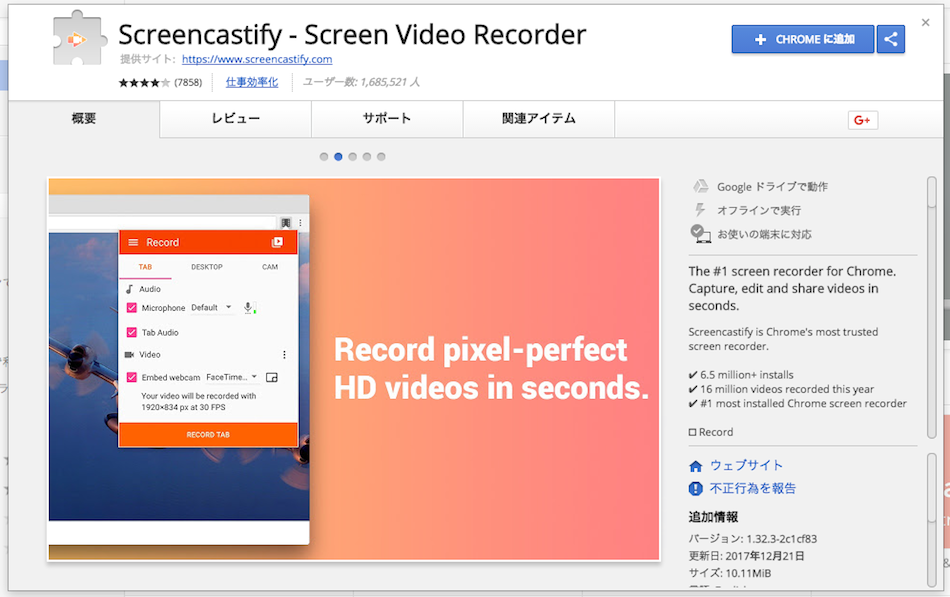Toggle the Embed webcam checkbox
This screenshot has height=597, width=950.
131,377
